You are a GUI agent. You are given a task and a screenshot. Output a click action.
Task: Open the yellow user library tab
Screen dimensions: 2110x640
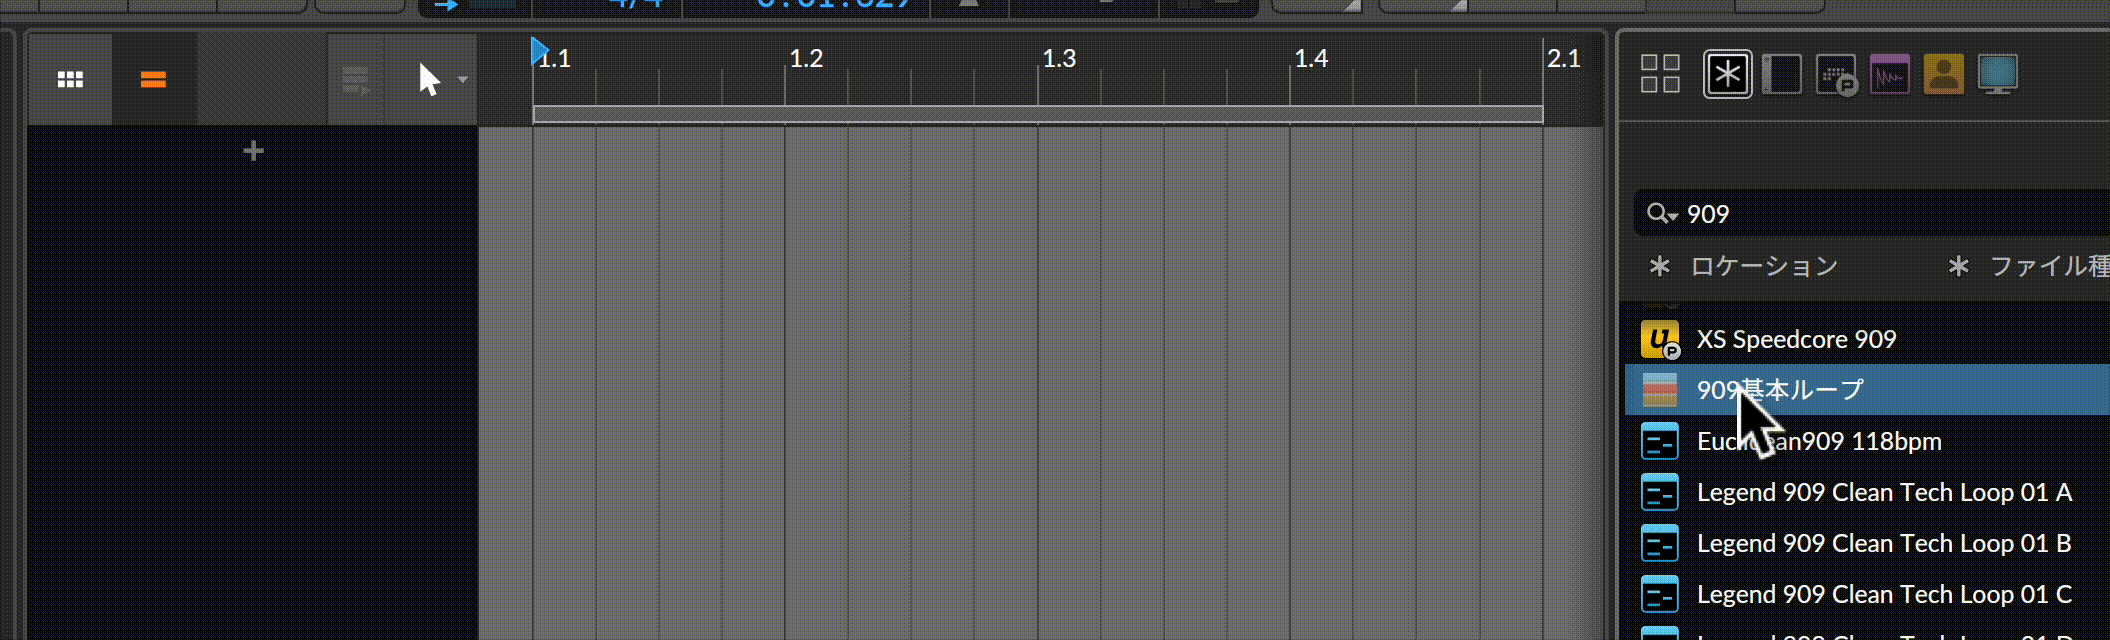[x=1943, y=74]
